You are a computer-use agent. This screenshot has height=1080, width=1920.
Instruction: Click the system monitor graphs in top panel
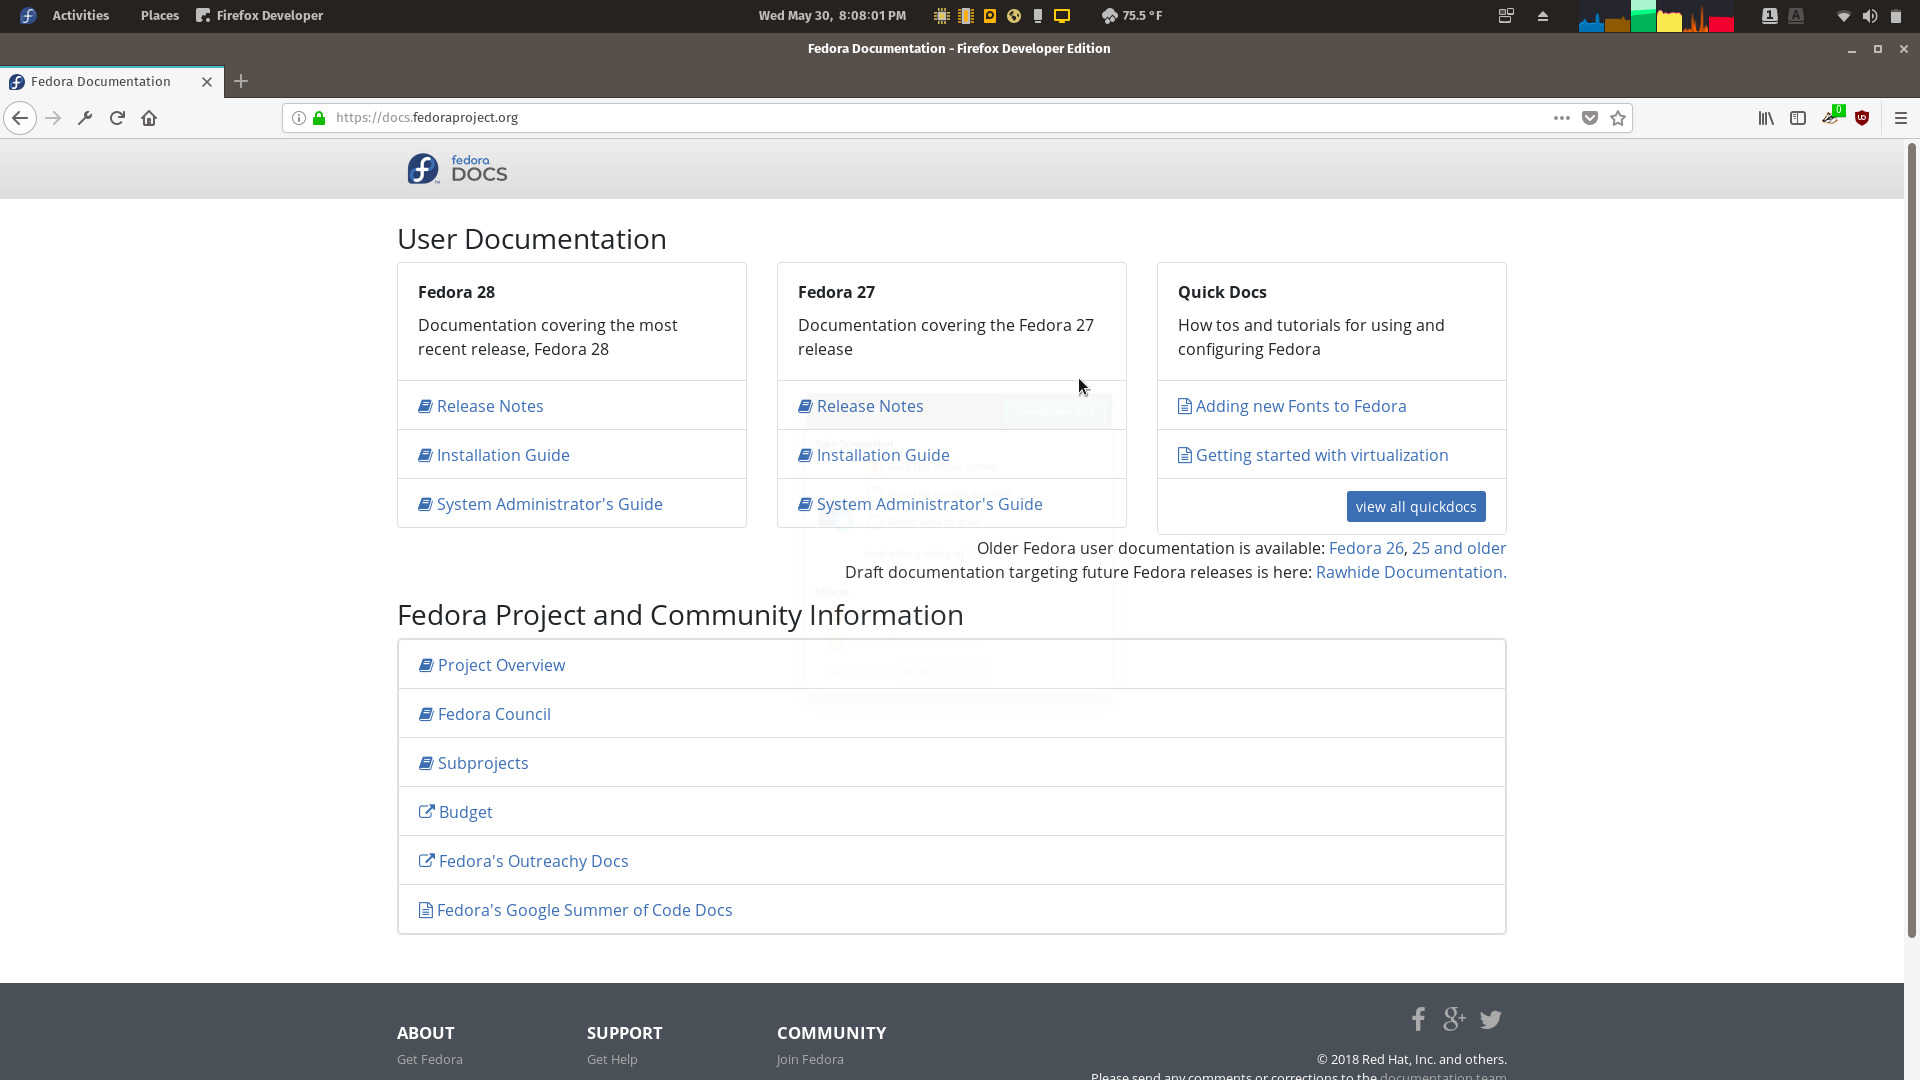click(x=1656, y=16)
